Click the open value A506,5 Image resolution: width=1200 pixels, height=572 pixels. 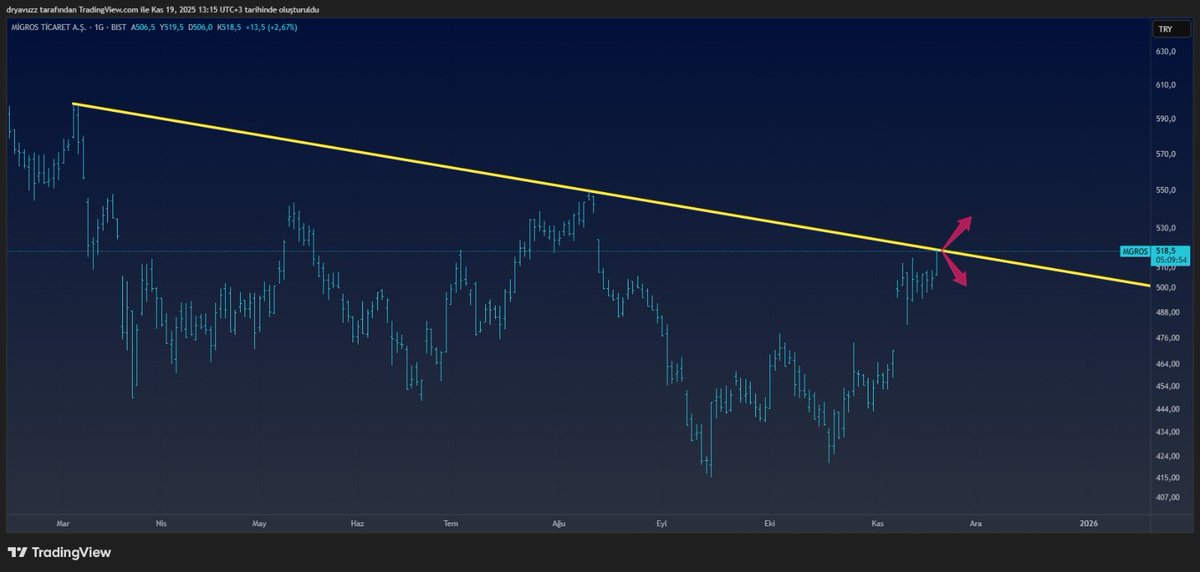pos(143,27)
